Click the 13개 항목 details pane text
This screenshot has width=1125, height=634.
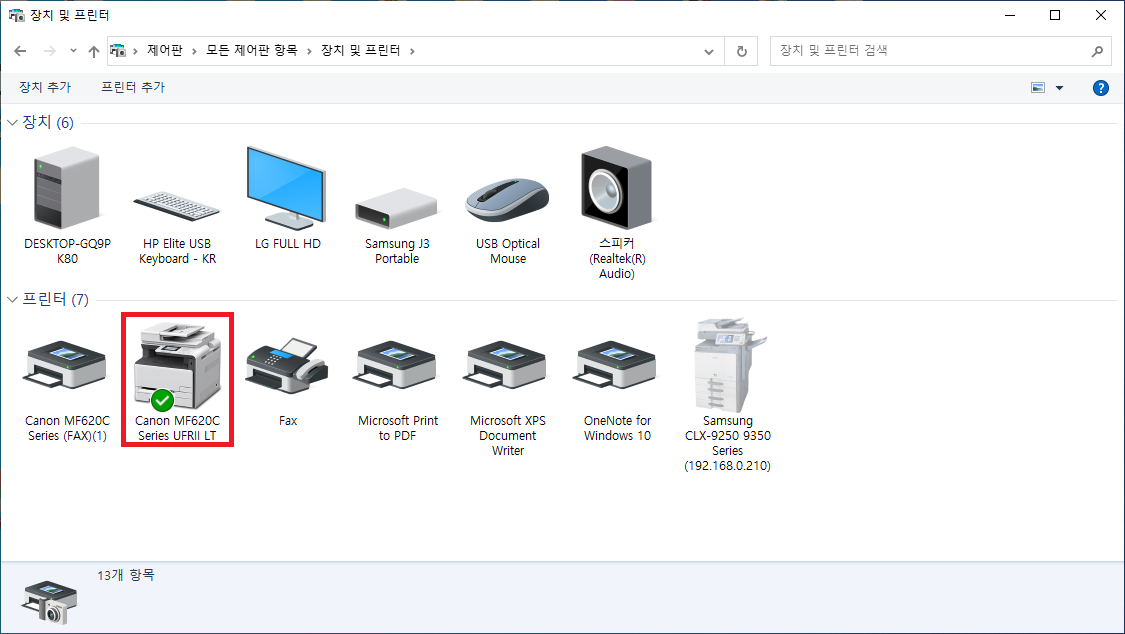126,575
